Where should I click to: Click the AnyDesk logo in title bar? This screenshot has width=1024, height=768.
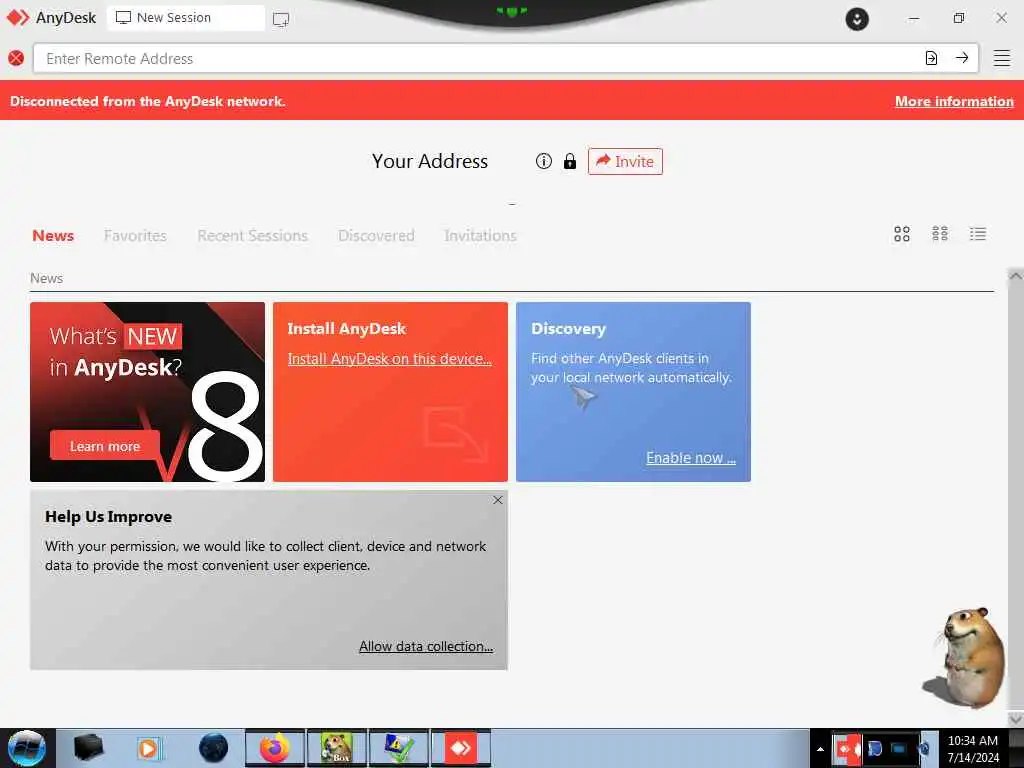click(x=51, y=18)
